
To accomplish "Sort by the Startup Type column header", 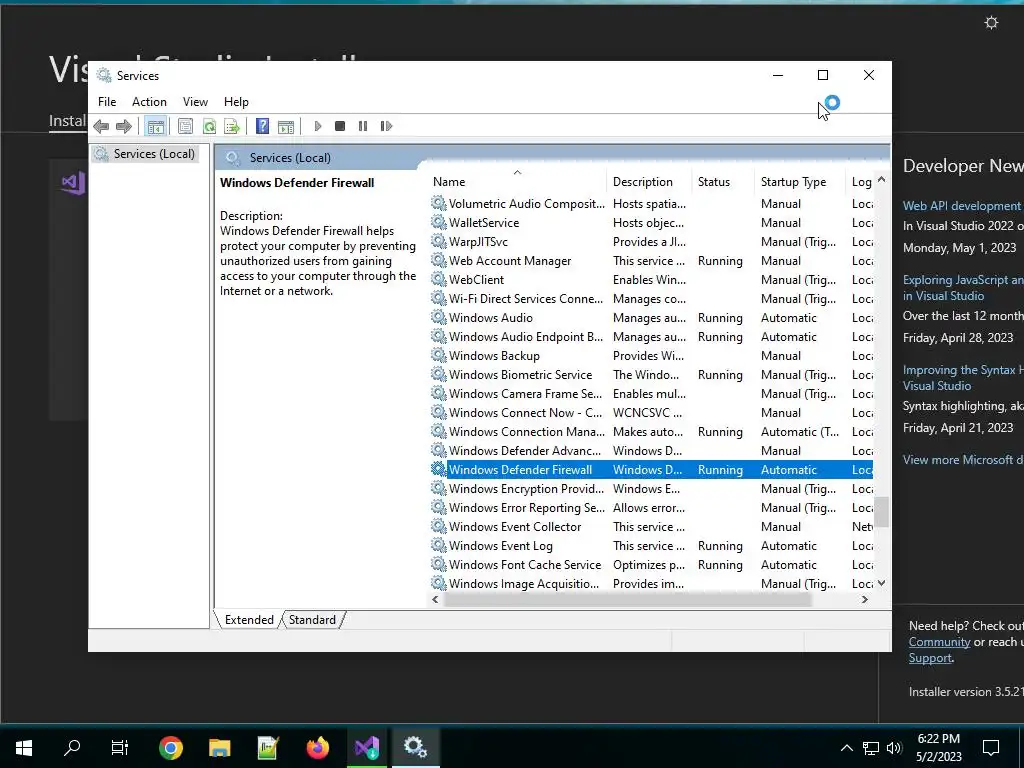I will pos(800,182).
